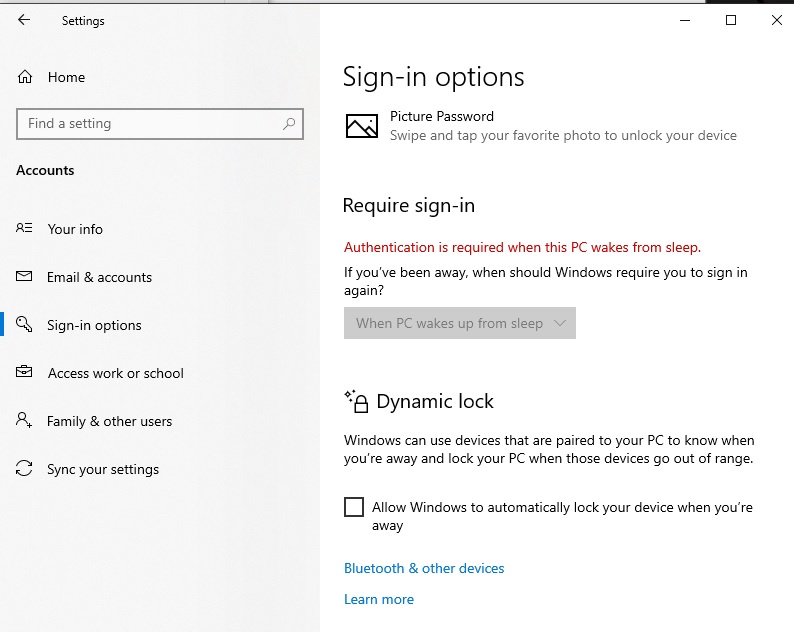Screen dimensions: 794x632
Task: Click the Access work or school briefcase icon
Action: (x=25, y=373)
